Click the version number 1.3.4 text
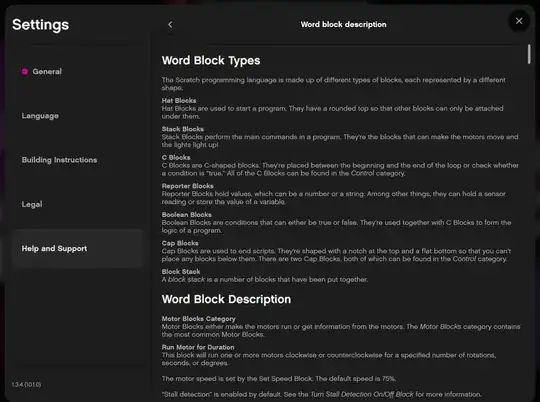This screenshot has width=540, height=402. [27, 384]
